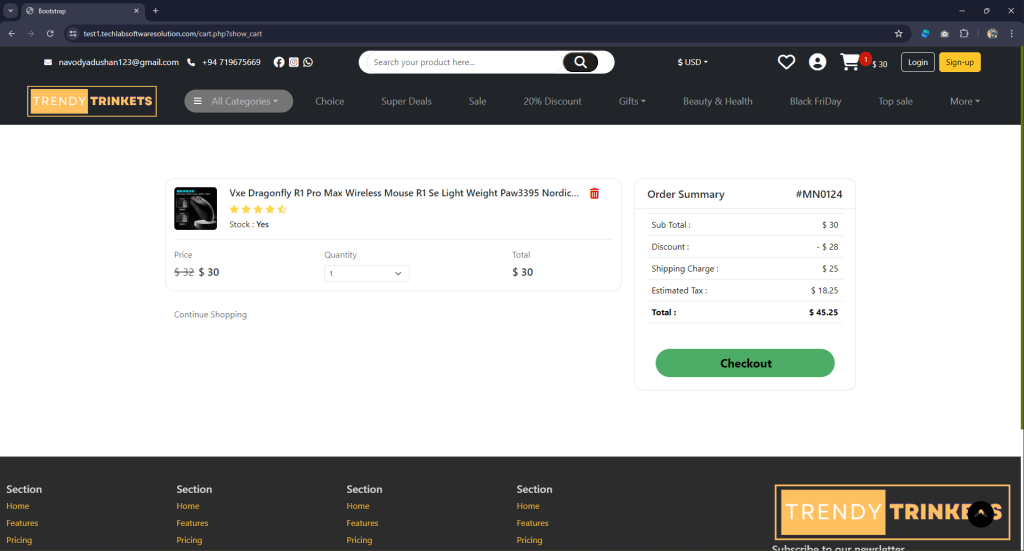Image resolution: width=1024 pixels, height=551 pixels.
Task: Open the Instagram social icon
Action: coord(294,62)
